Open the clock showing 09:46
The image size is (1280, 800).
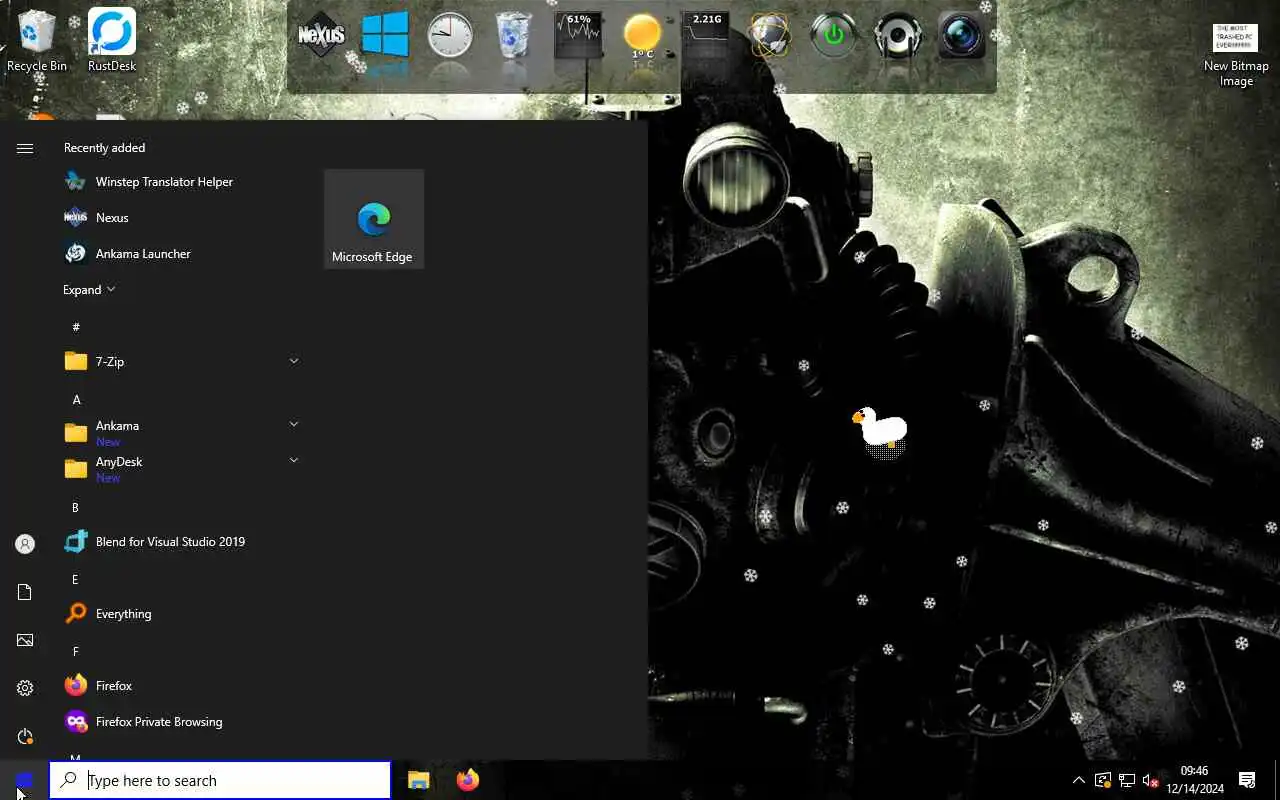click(1195, 780)
